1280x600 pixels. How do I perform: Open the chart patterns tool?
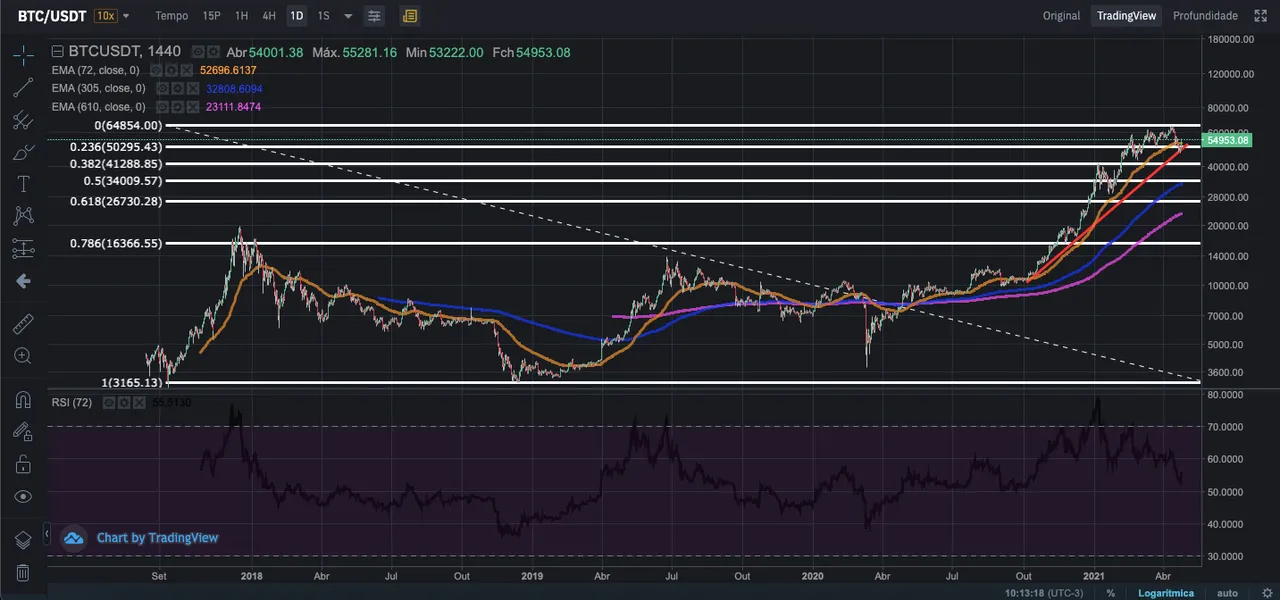(23, 216)
